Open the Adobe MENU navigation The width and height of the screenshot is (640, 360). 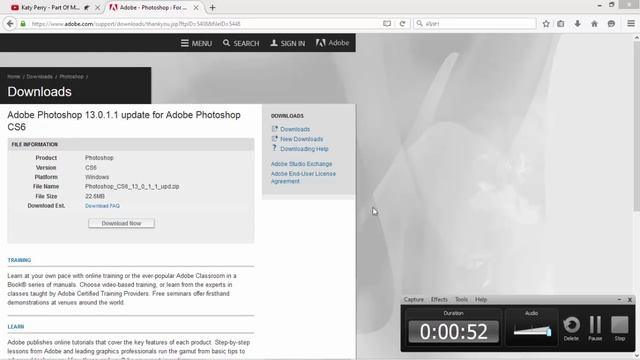tap(196, 43)
